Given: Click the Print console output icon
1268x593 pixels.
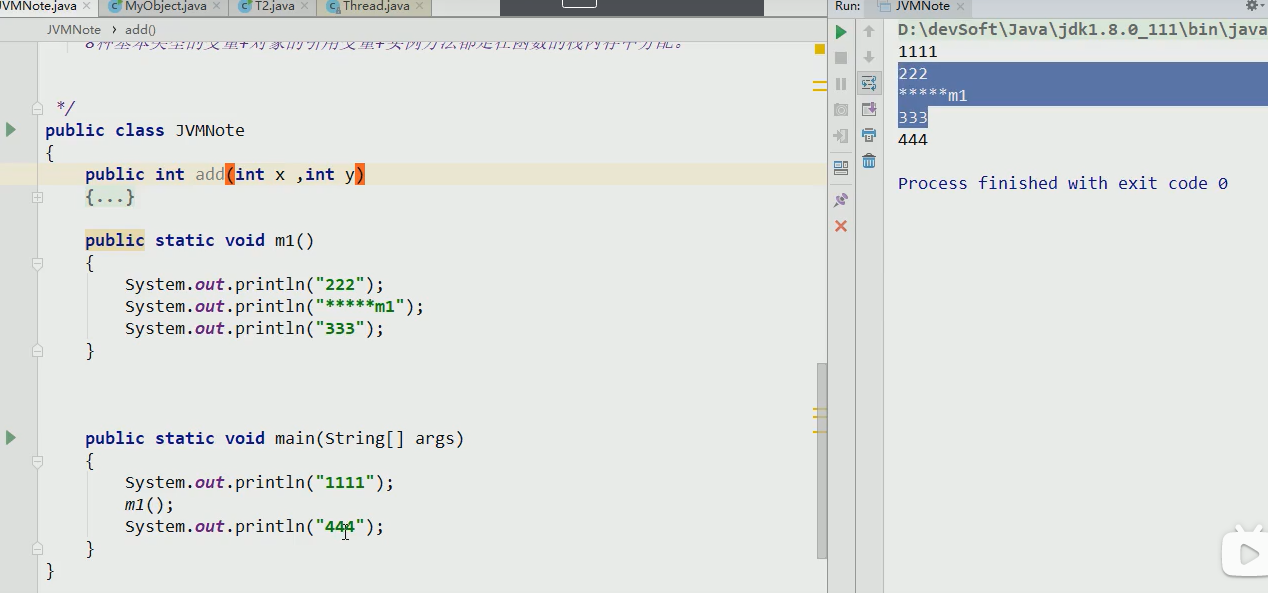Looking at the screenshot, I should tap(869, 136).
